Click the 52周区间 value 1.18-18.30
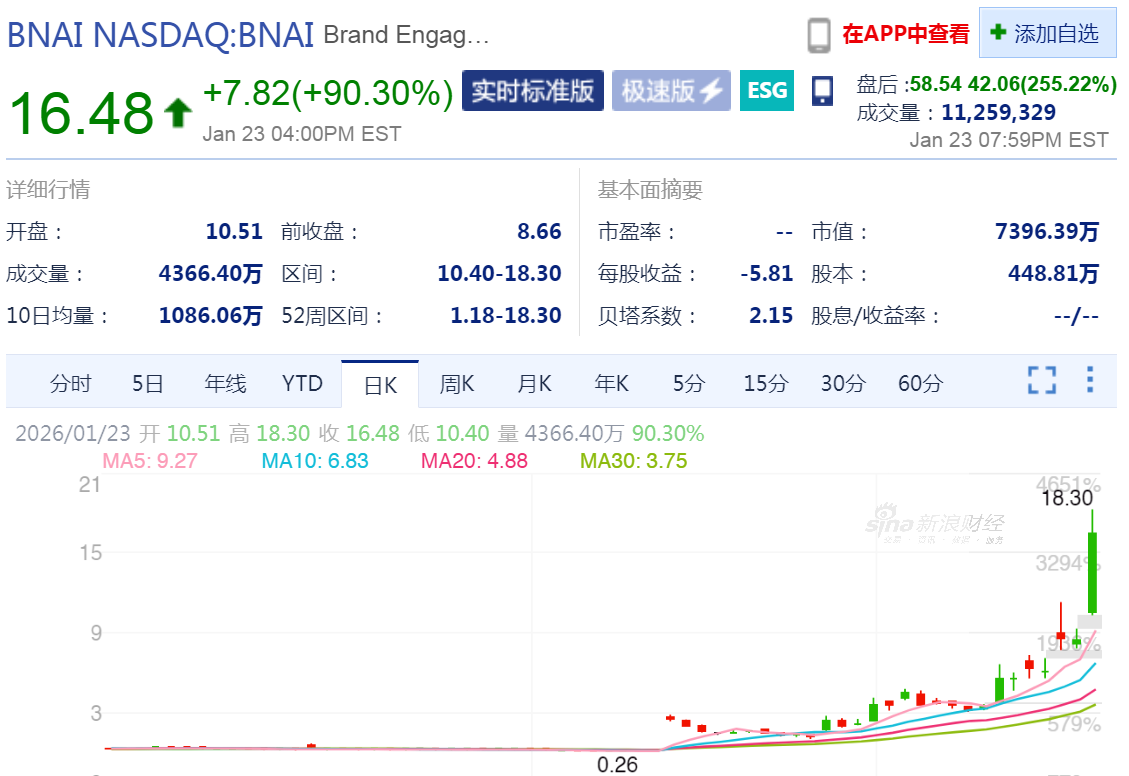 coord(505,315)
